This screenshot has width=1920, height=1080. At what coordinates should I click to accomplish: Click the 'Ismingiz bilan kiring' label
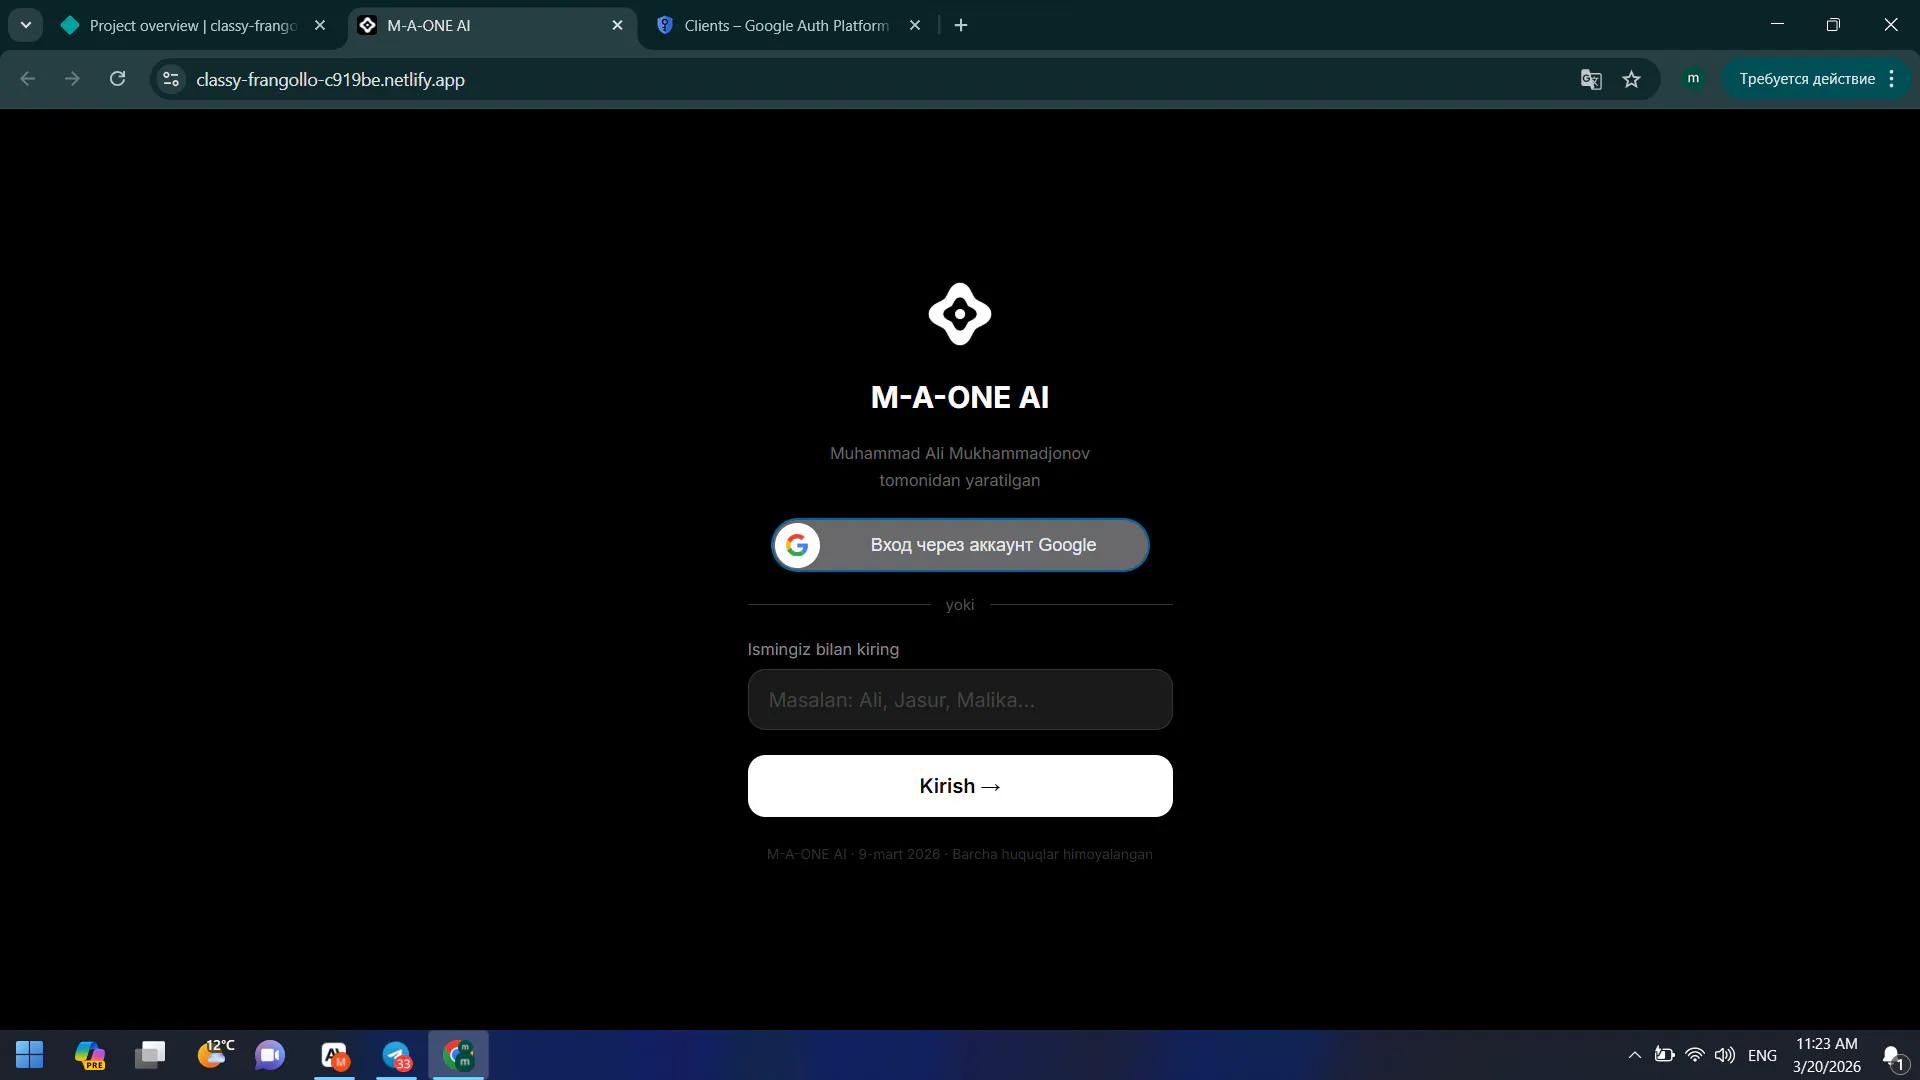[823, 649]
